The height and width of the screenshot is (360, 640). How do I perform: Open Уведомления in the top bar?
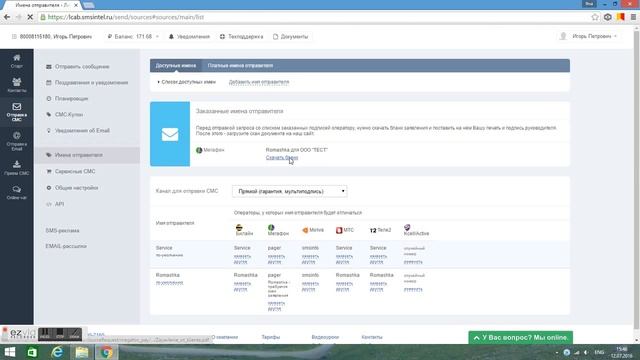pos(189,37)
